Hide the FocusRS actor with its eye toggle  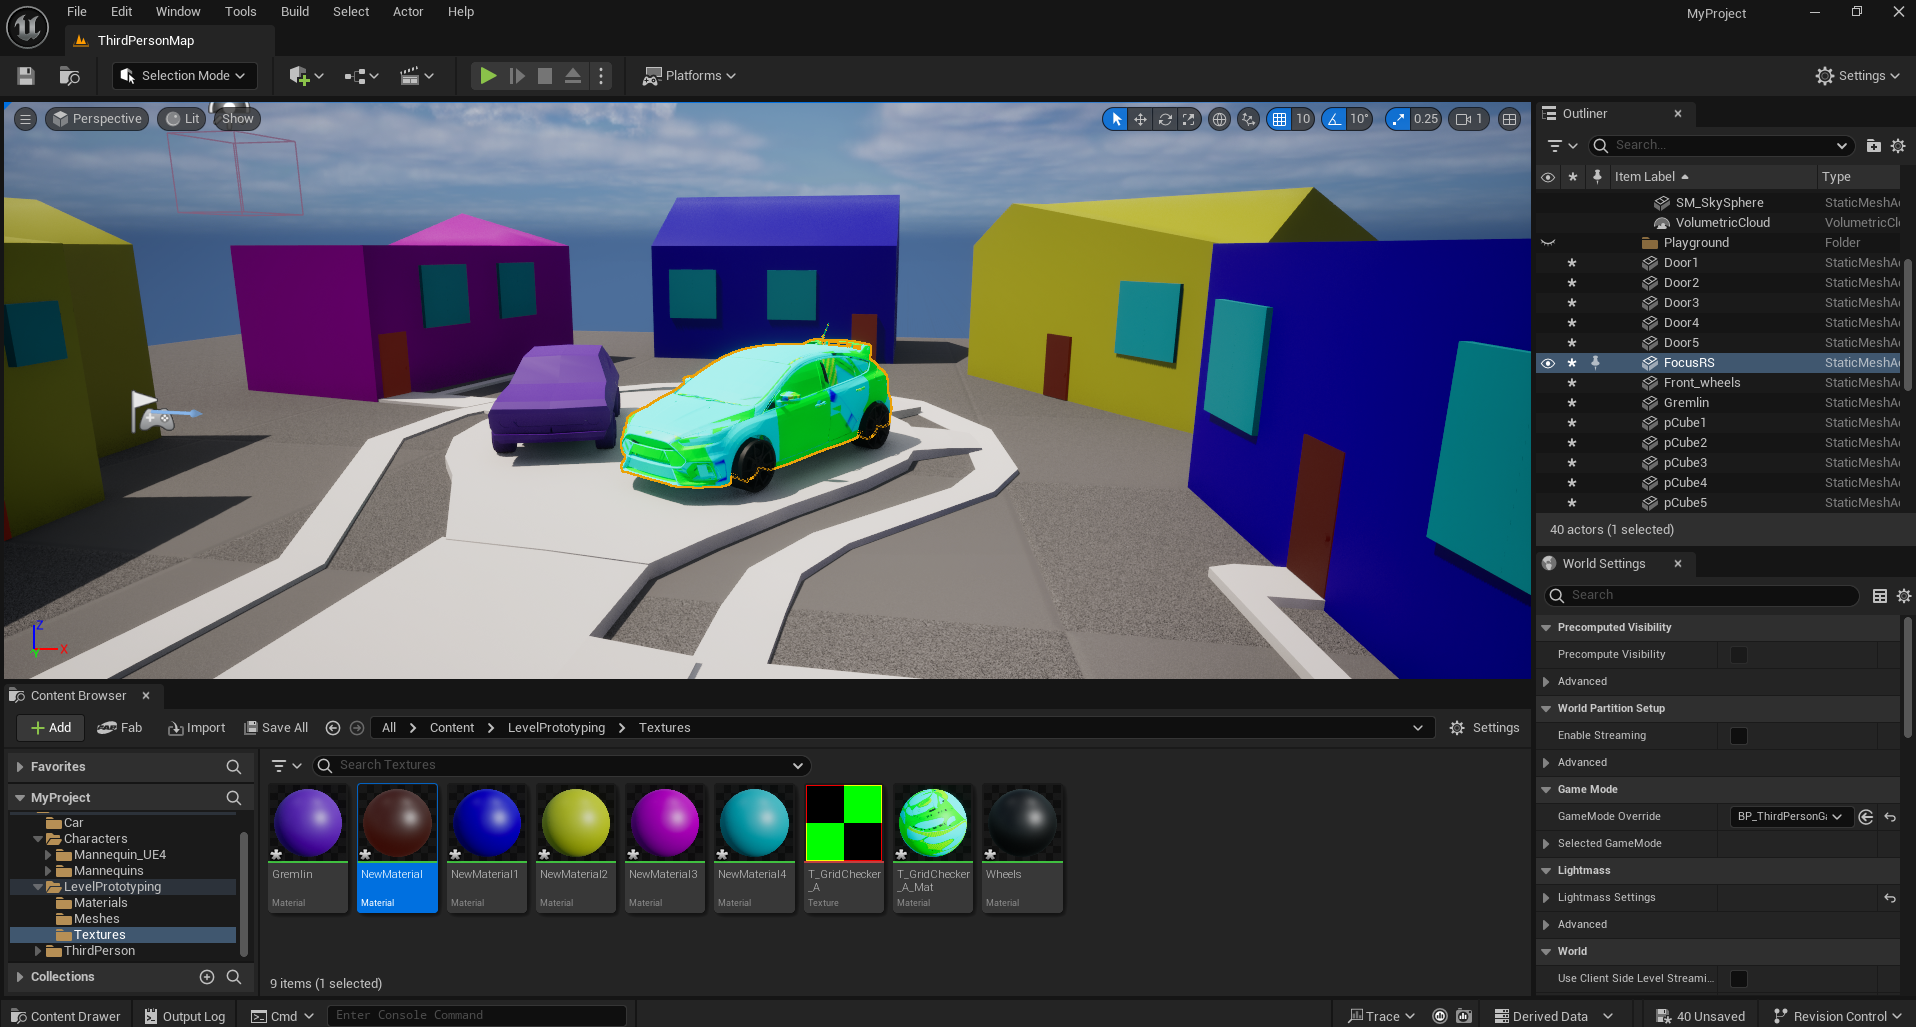coord(1548,362)
